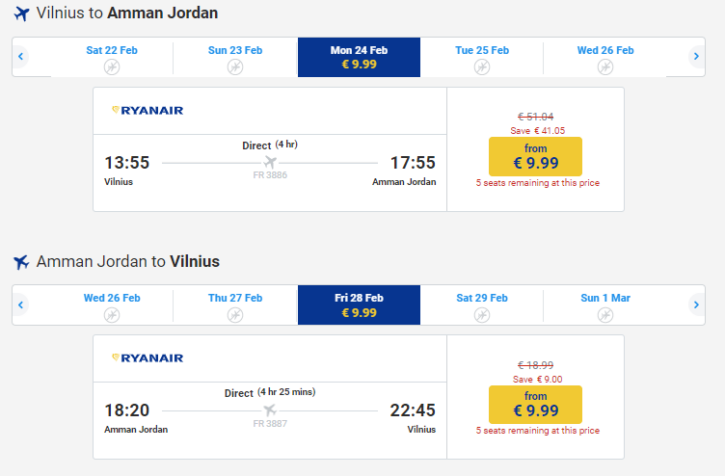The image size is (725, 476).
Task: Select Mon 24 Feb outbound tab
Action: point(359,57)
